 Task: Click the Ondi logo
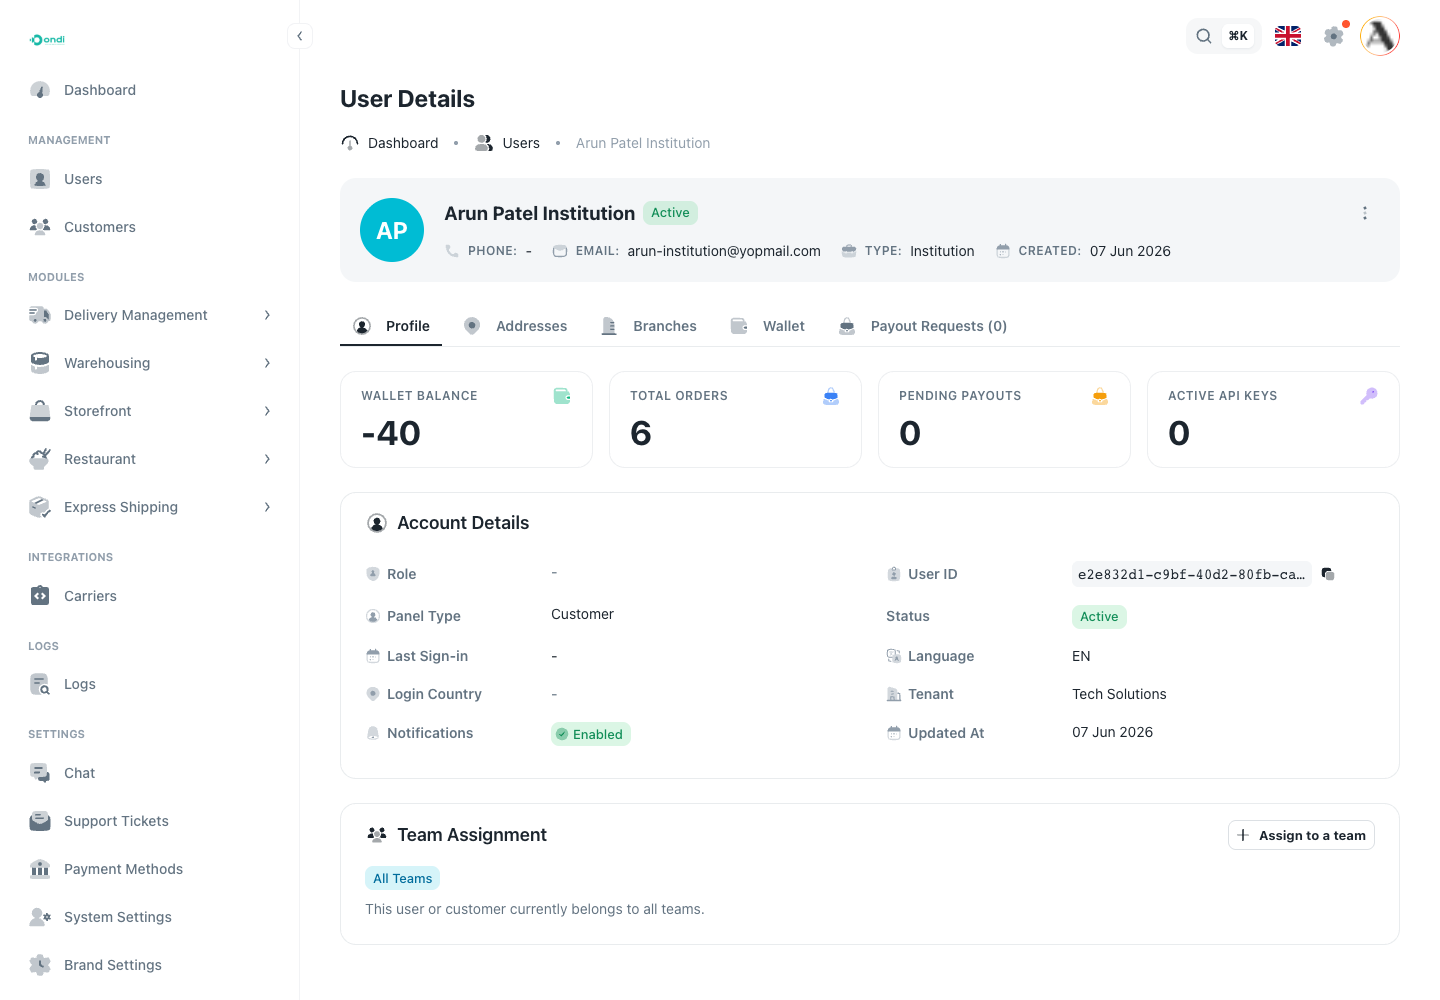coord(47,40)
